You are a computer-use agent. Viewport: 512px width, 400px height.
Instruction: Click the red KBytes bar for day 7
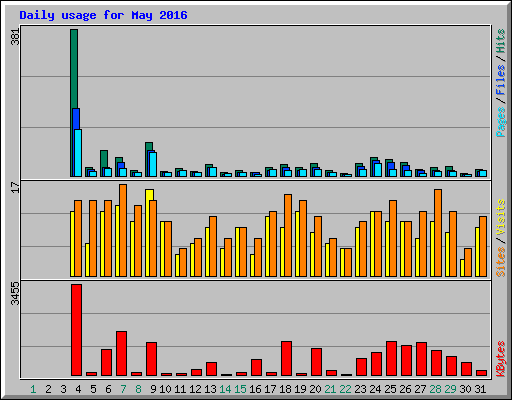click(121, 354)
